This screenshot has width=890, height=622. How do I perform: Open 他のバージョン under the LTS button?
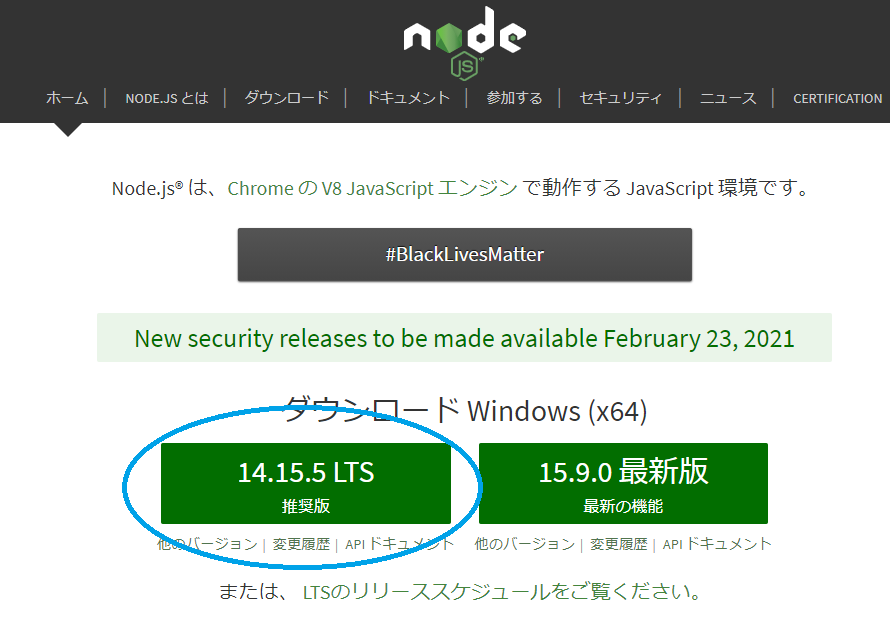pos(207,544)
